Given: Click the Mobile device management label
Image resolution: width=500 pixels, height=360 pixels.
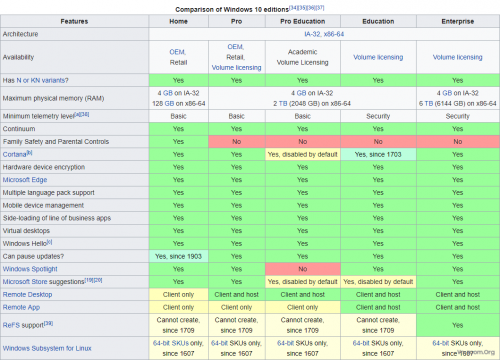Looking at the screenshot, I should click(x=43, y=205).
